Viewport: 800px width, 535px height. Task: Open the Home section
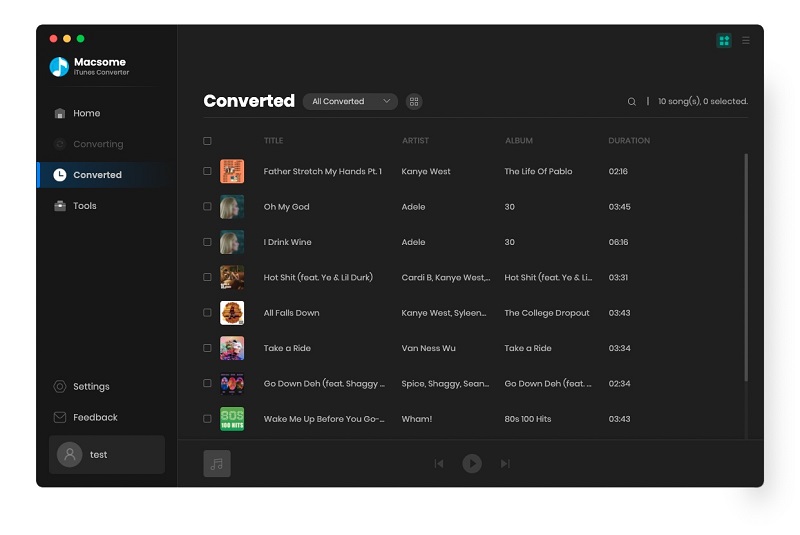coord(86,114)
